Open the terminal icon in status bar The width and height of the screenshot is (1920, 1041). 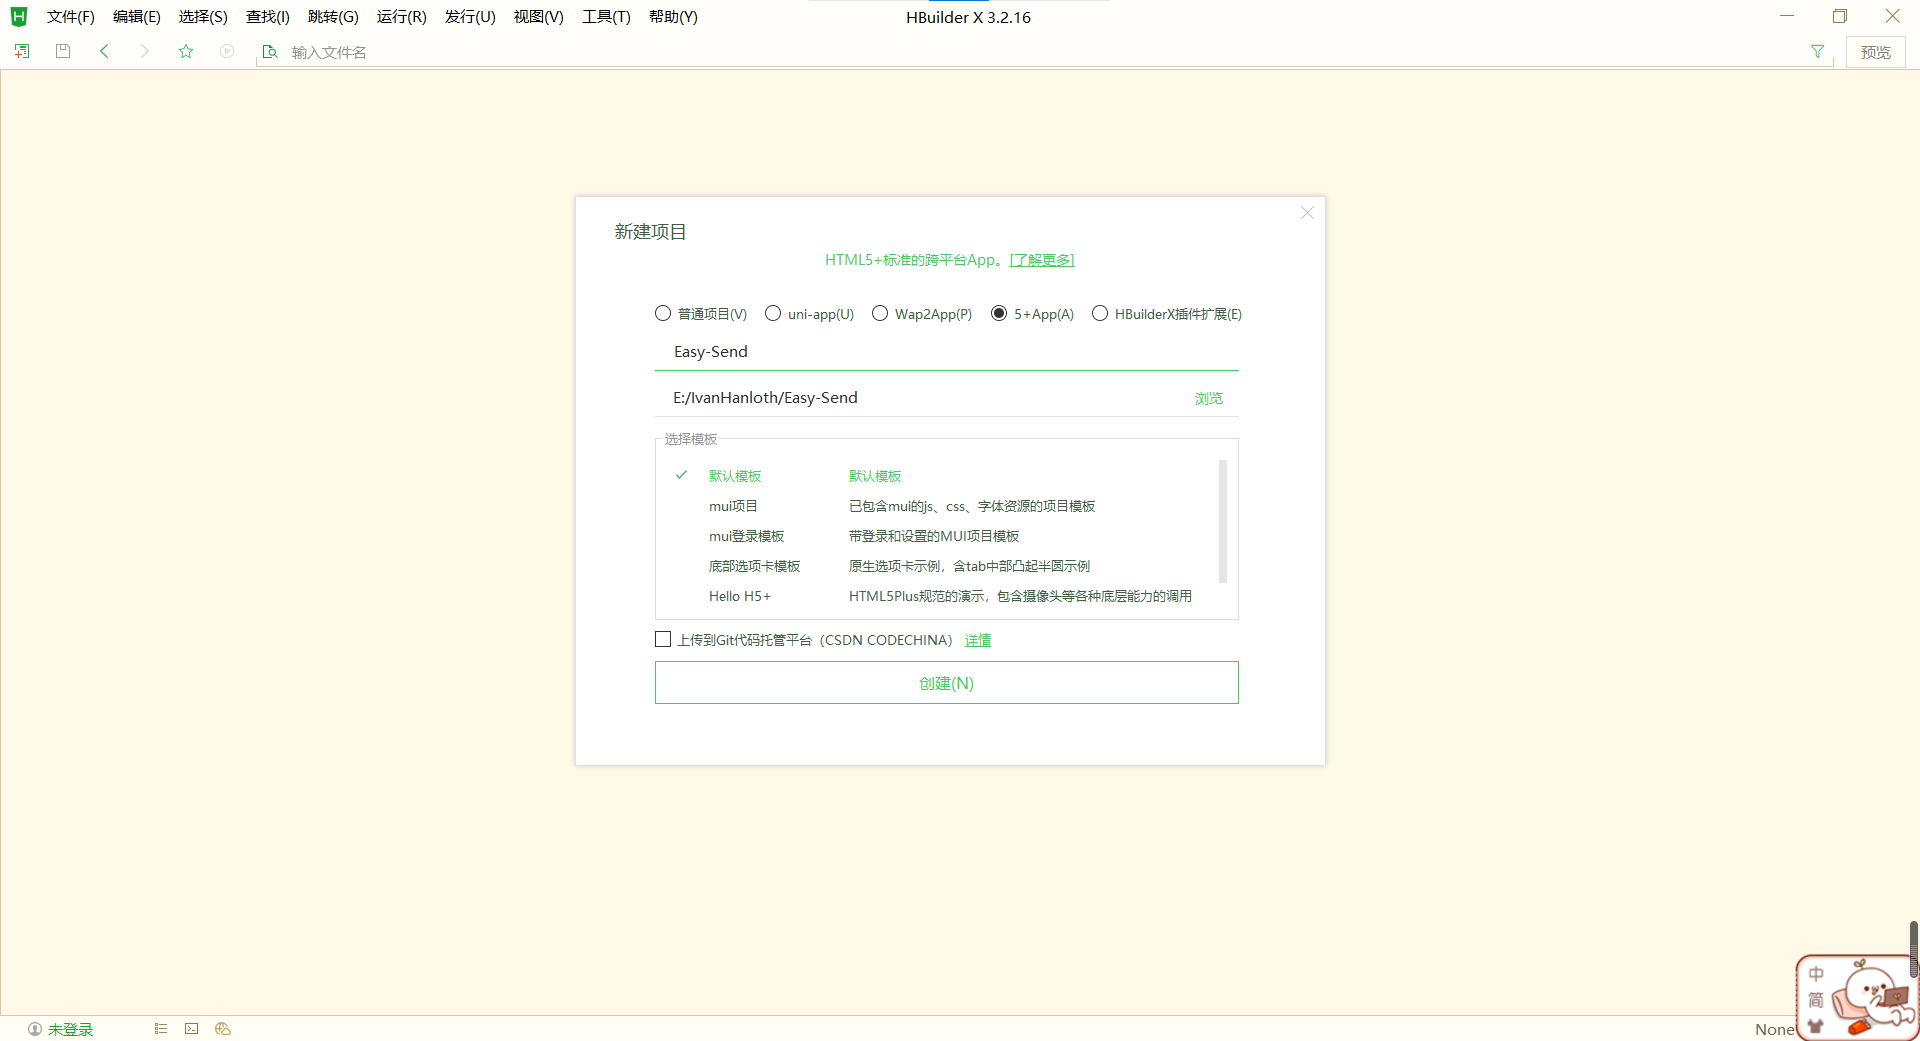click(191, 1029)
